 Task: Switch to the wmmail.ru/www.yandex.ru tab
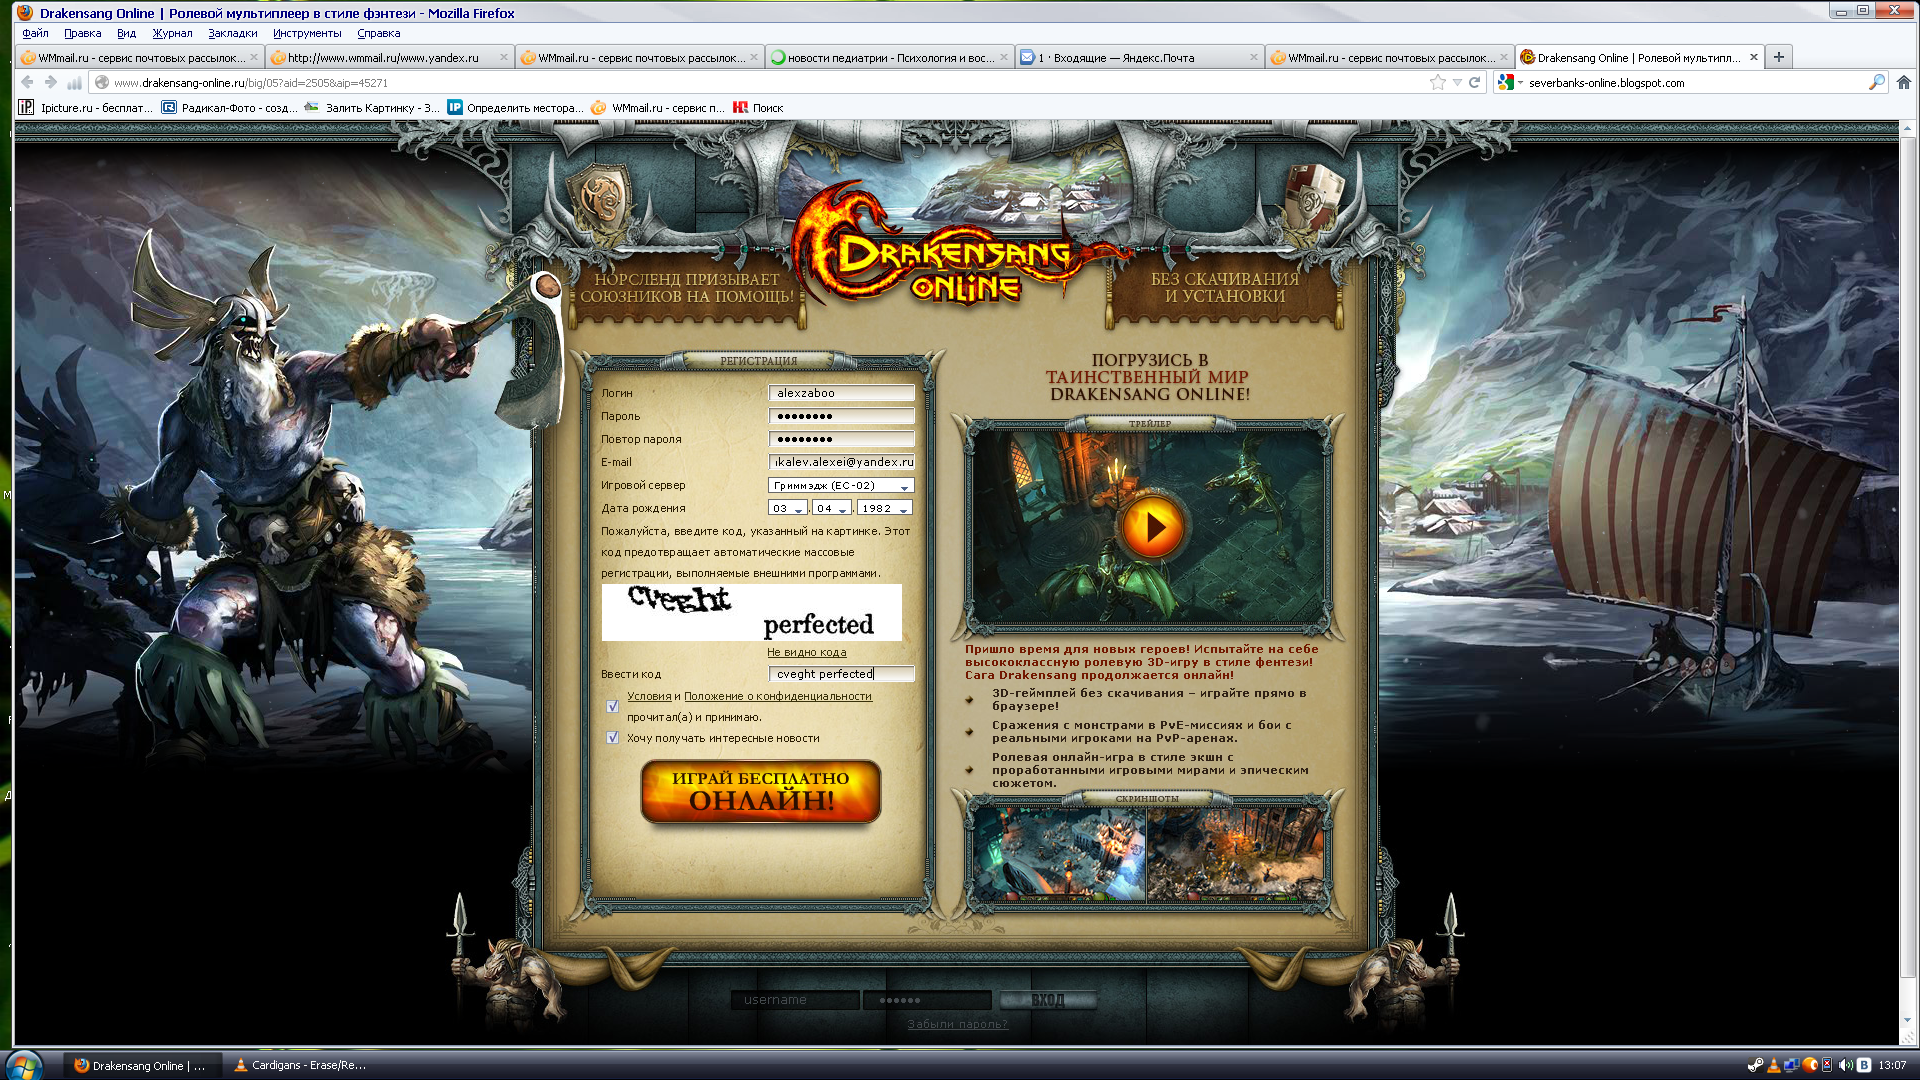pyautogui.click(x=389, y=57)
